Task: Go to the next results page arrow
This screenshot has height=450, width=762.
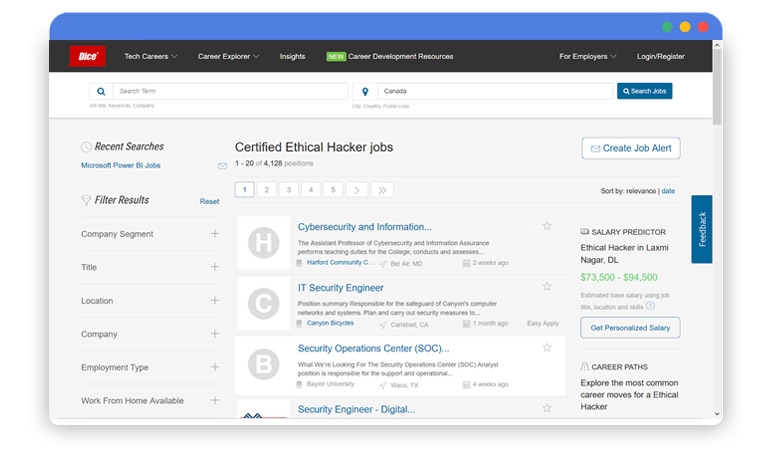Action: (x=358, y=190)
